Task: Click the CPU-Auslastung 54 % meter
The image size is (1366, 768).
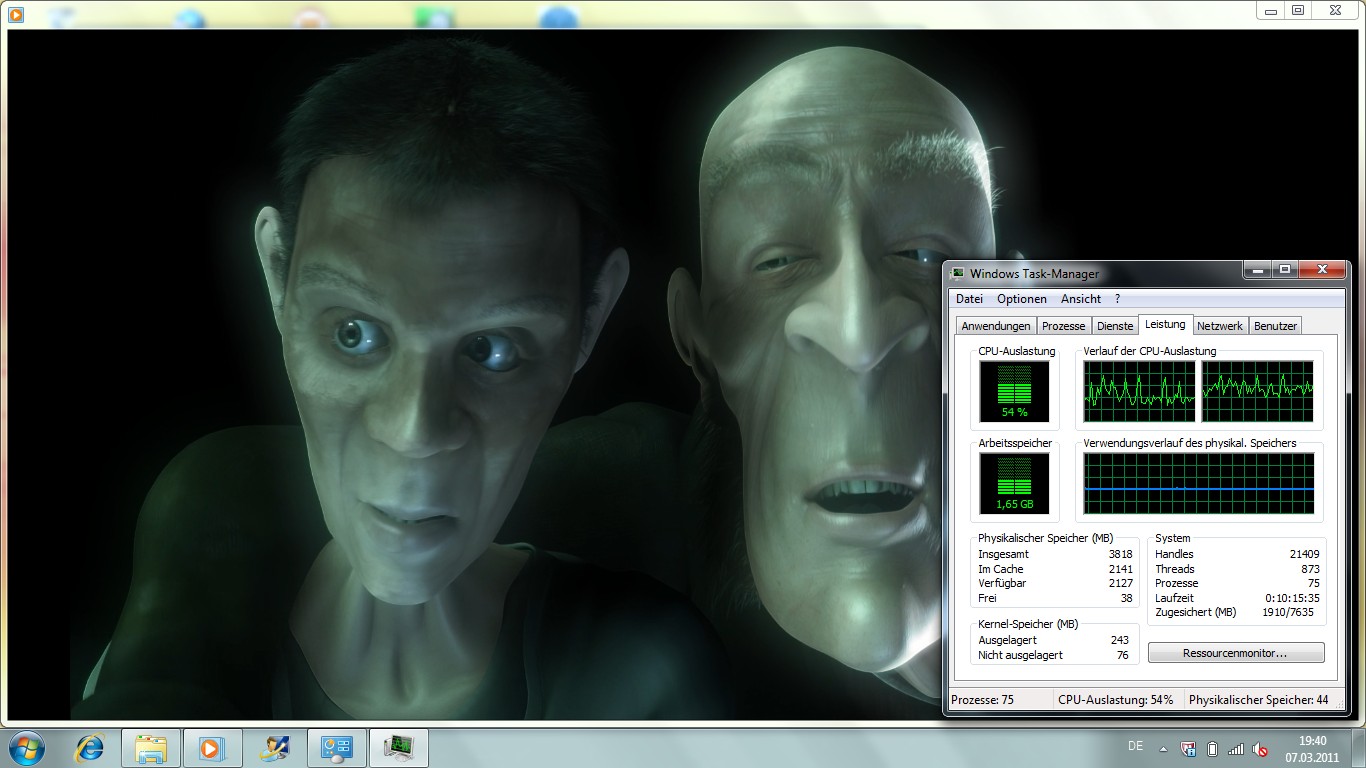Action: (x=1015, y=391)
